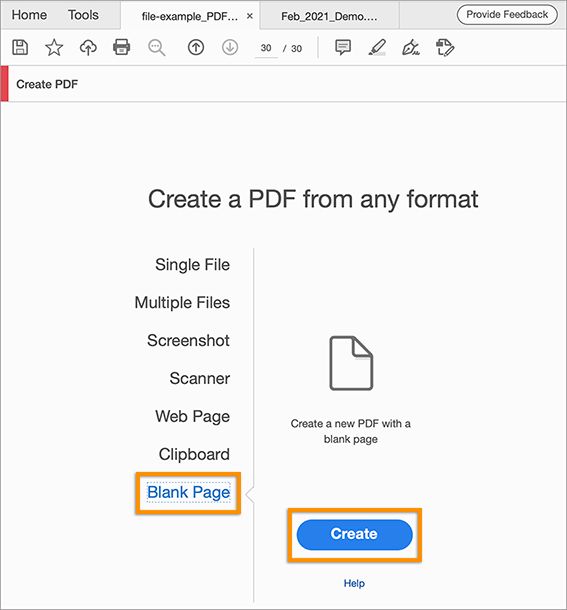Select Multiple Files option
The width and height of the screenshot is (567, 610).
[182, 302]
